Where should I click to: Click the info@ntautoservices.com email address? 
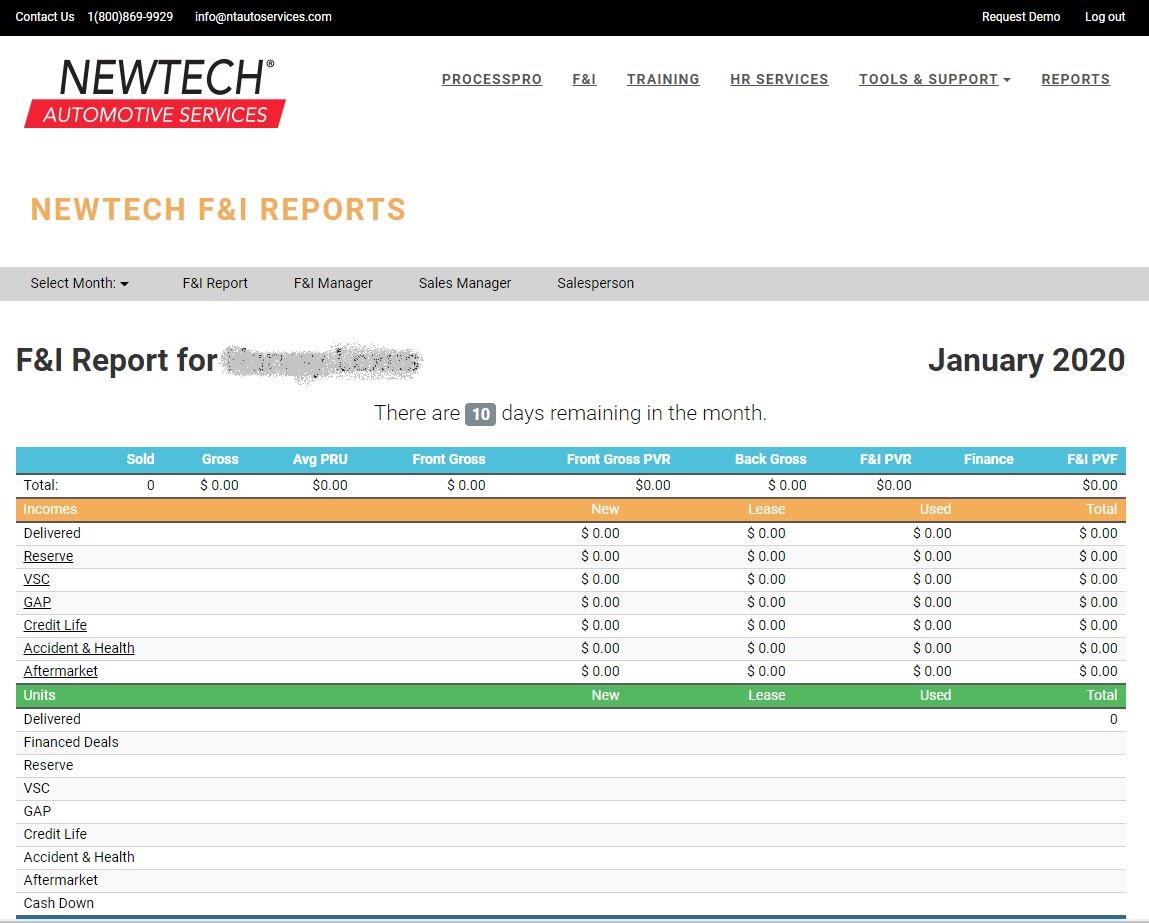coord(263,17)
